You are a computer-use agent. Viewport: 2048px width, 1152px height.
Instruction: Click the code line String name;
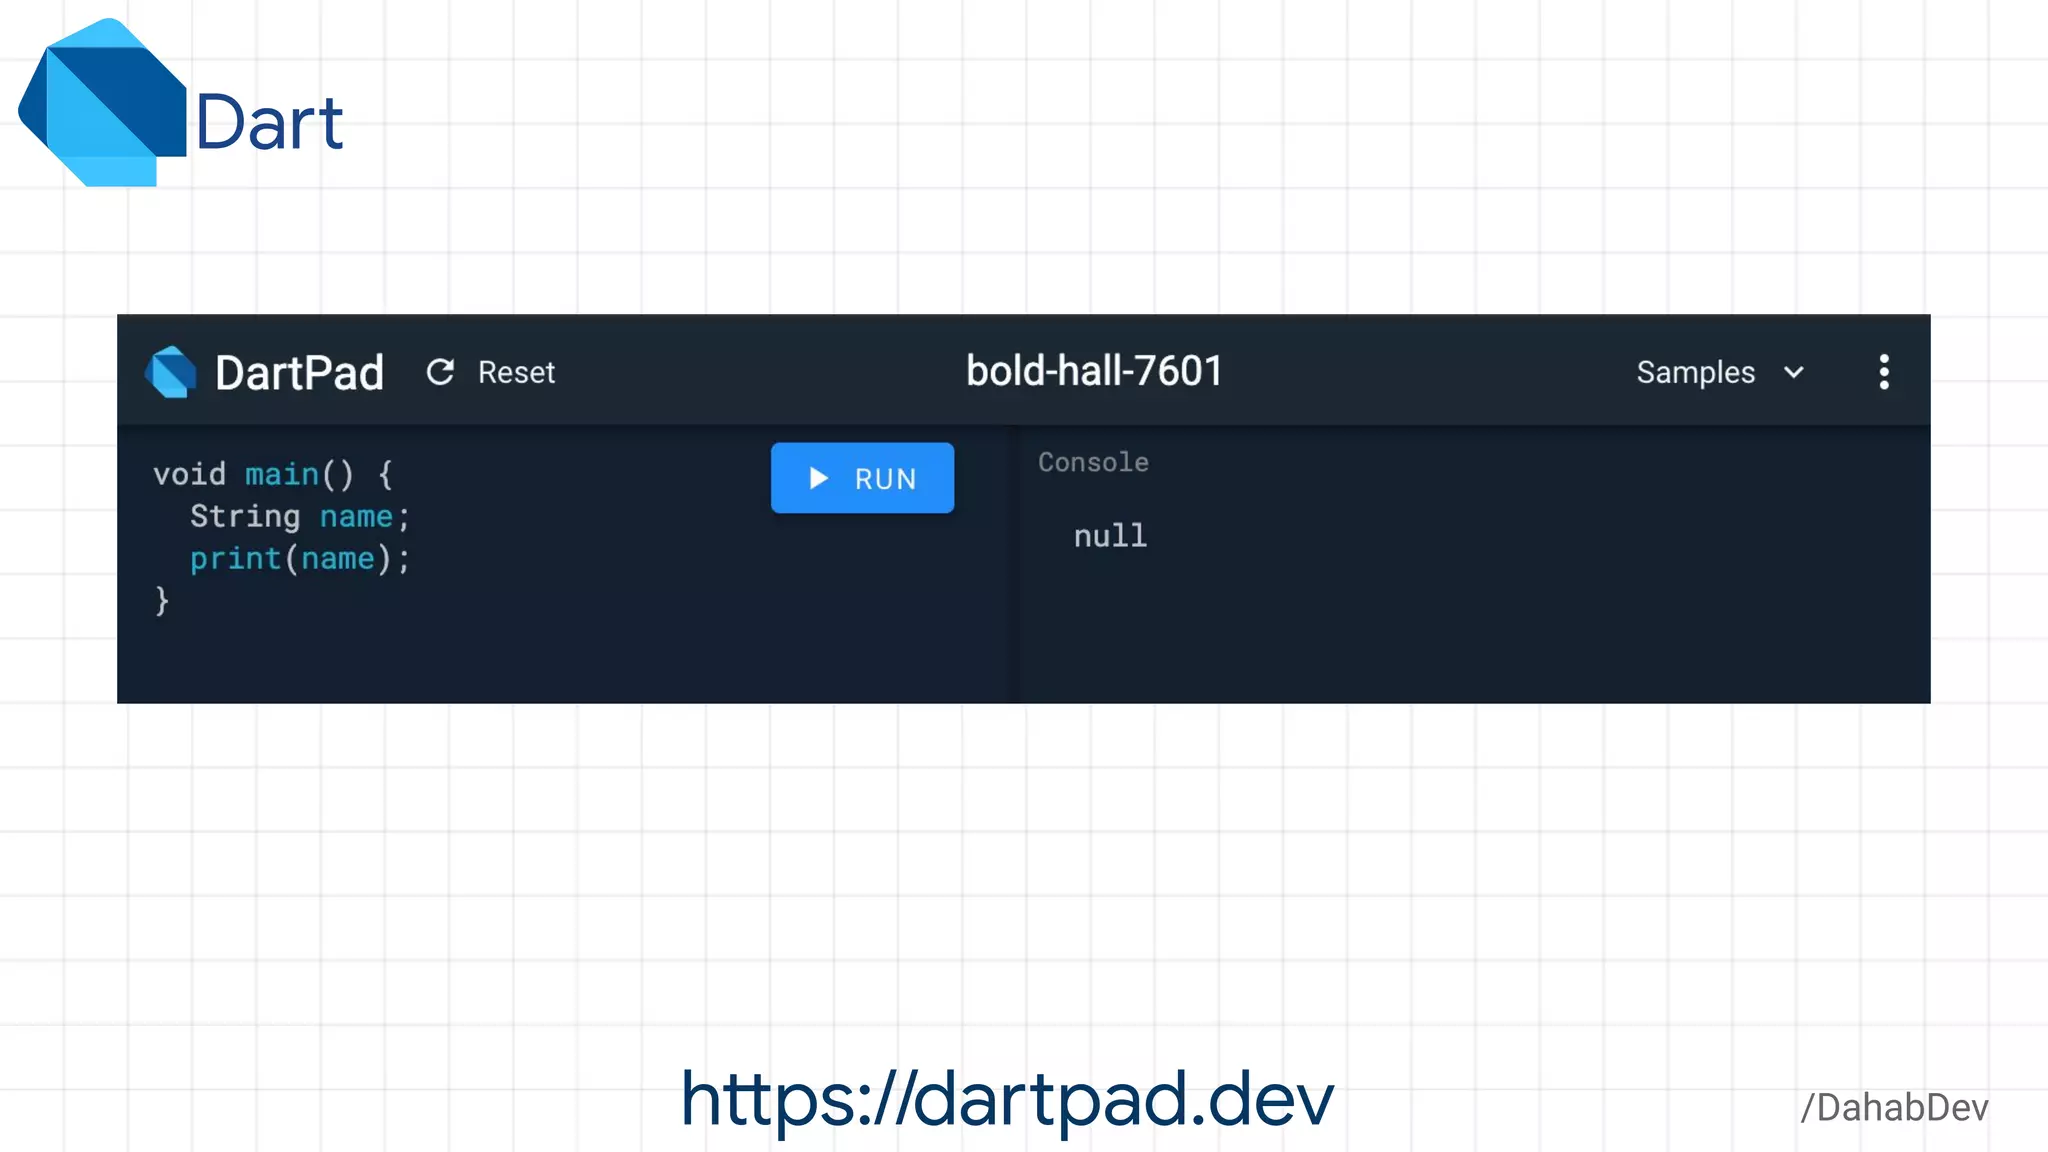pos(300,516)
